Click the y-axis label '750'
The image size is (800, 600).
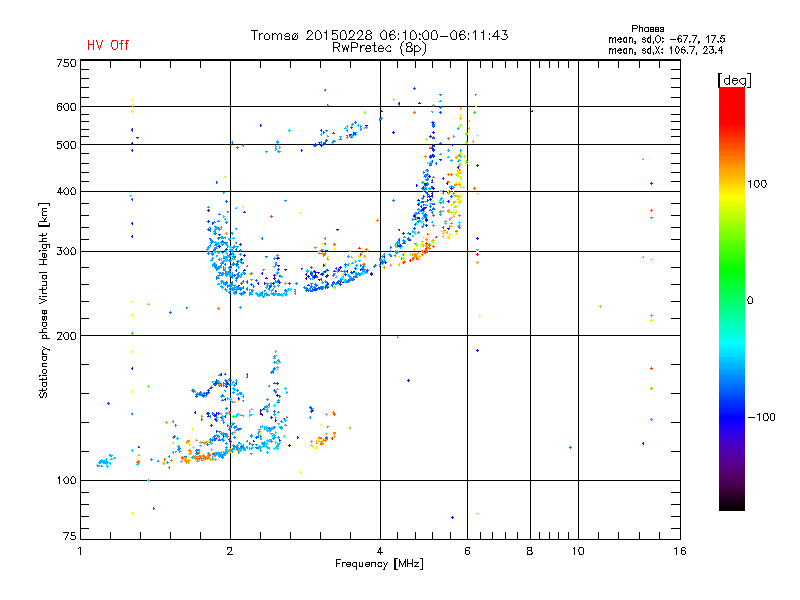pos(66,63)
